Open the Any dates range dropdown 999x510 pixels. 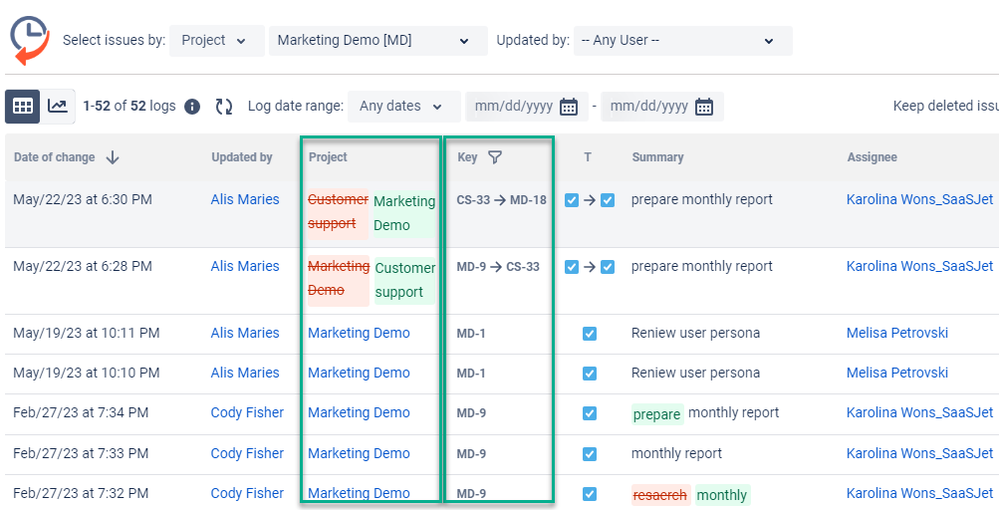[404, 106]
